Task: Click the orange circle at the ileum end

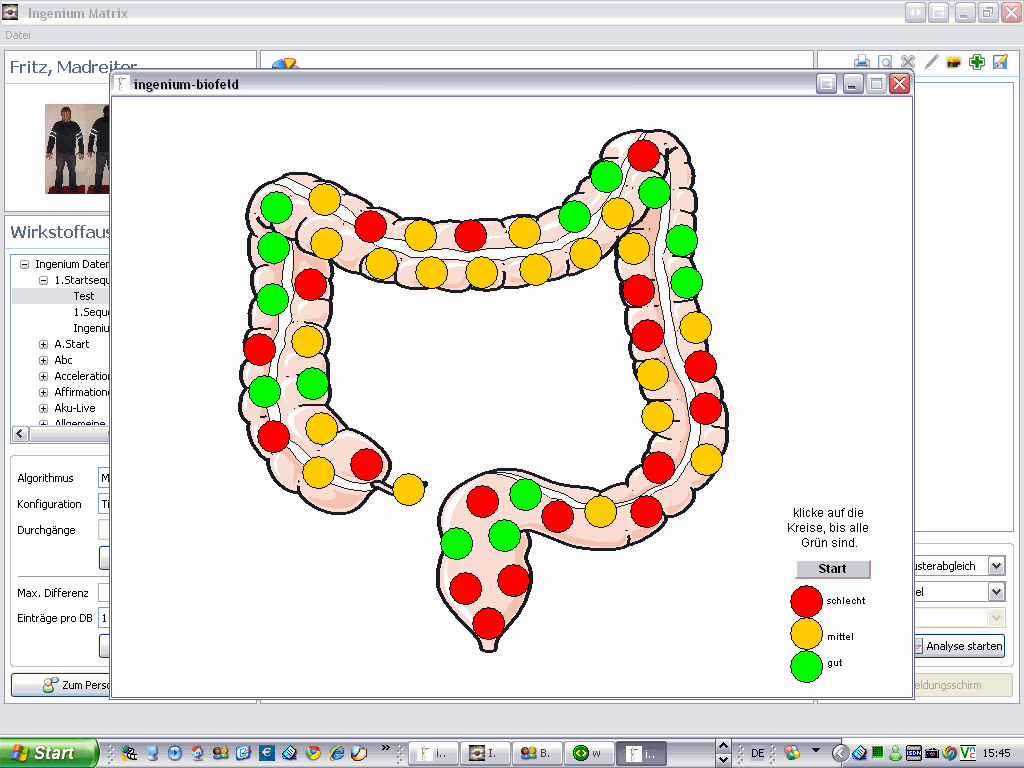Action: pos(408,489)
